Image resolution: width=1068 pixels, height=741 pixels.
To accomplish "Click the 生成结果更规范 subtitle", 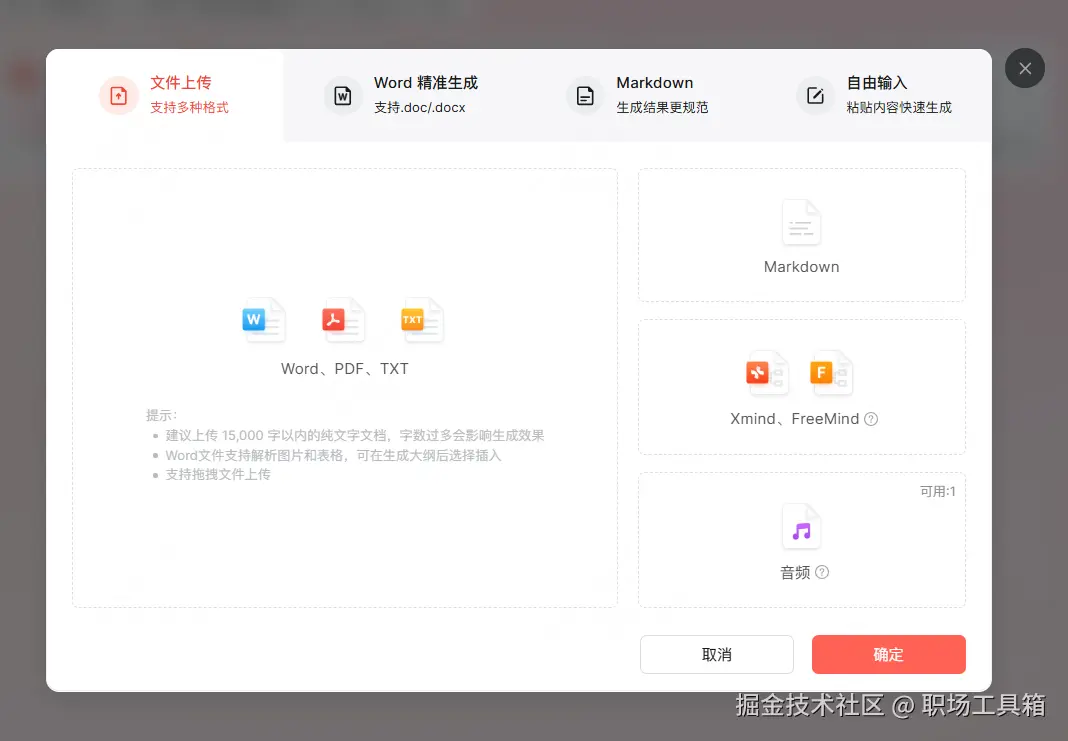I will pyautogui.click(x=662, y=108).
